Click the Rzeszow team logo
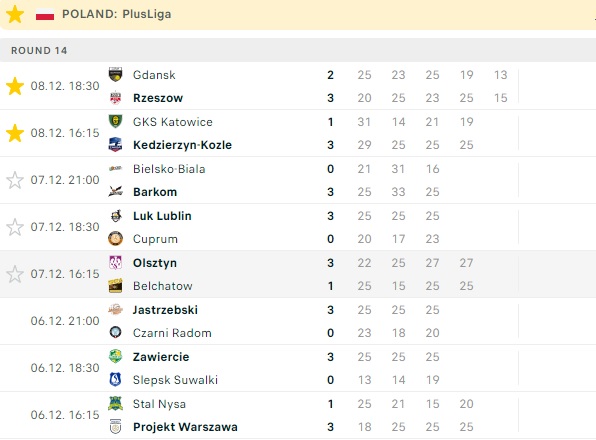The width and height of the screenshot is (596, 440). click(x=116, y=98)
